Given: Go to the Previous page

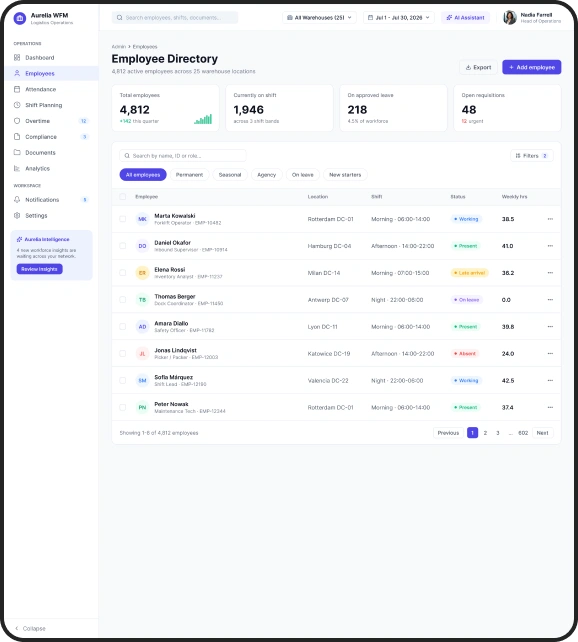Looking at the screenshot, I should pos(448,433).
